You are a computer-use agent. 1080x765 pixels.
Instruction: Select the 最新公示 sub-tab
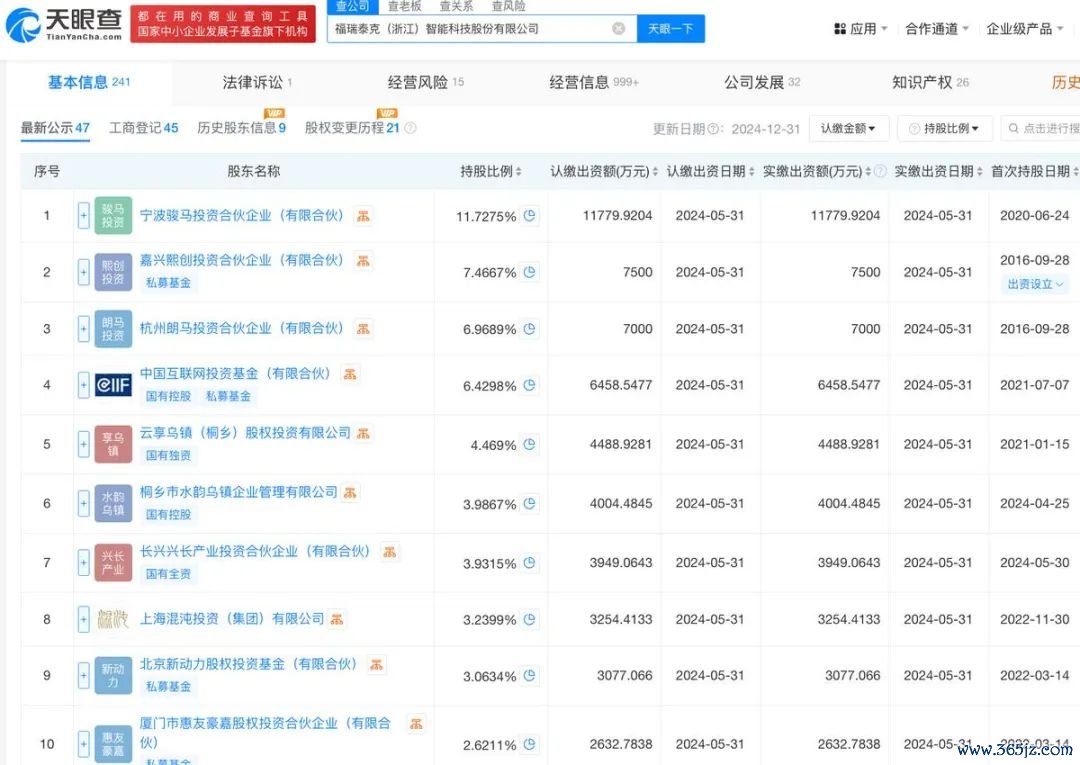[x=55, y=128]
